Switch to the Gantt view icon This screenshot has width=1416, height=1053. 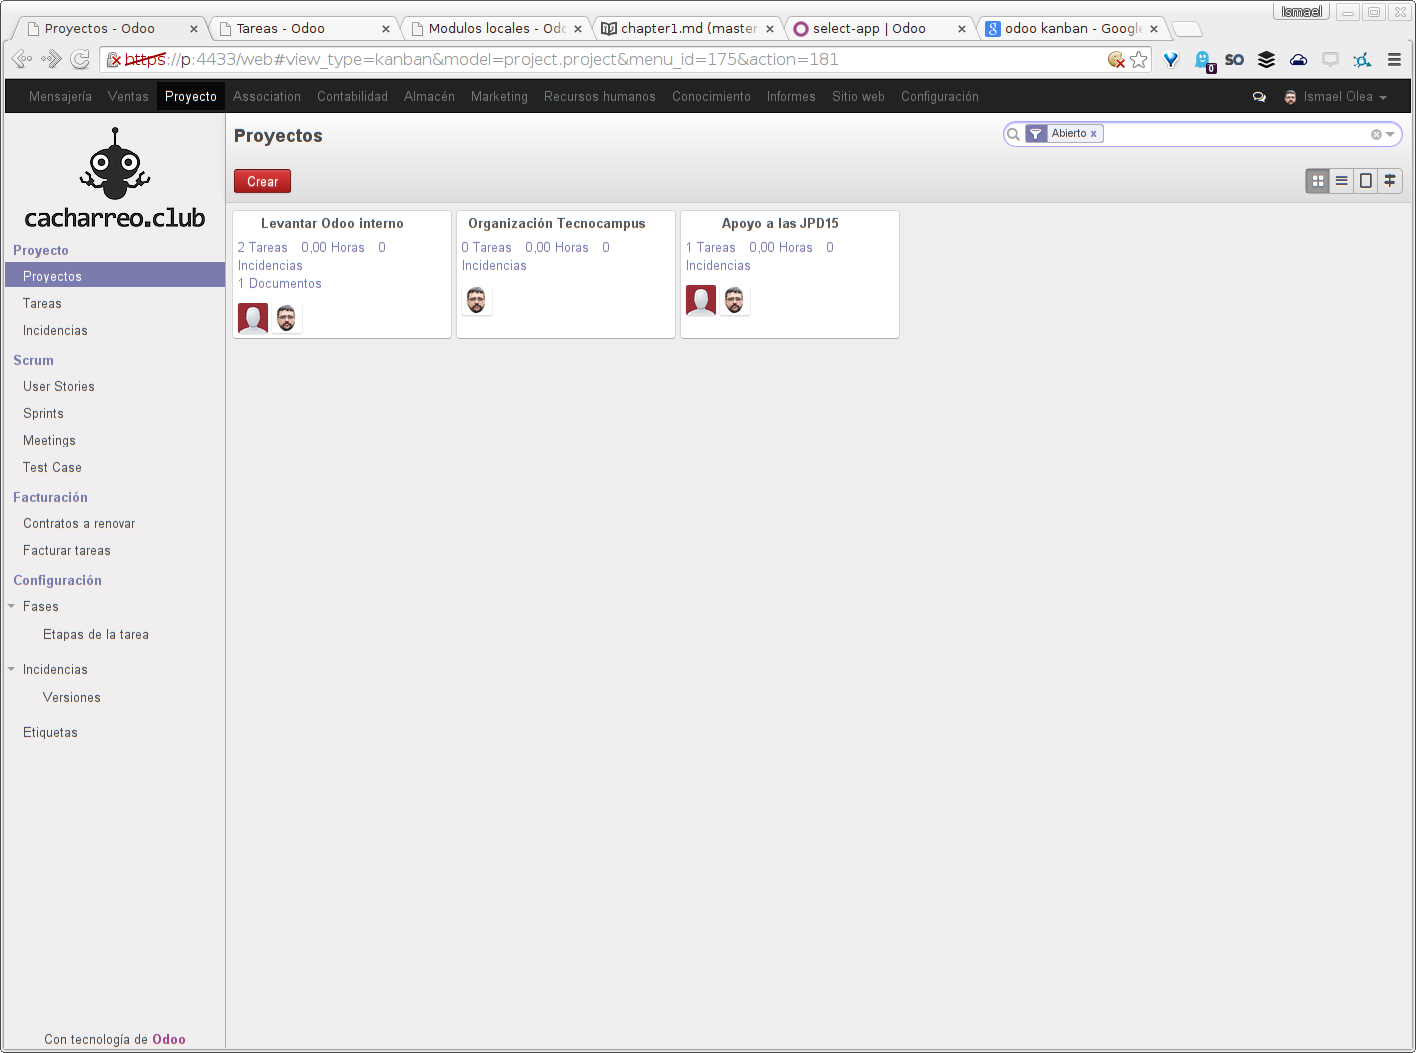tap(1390, 181)
